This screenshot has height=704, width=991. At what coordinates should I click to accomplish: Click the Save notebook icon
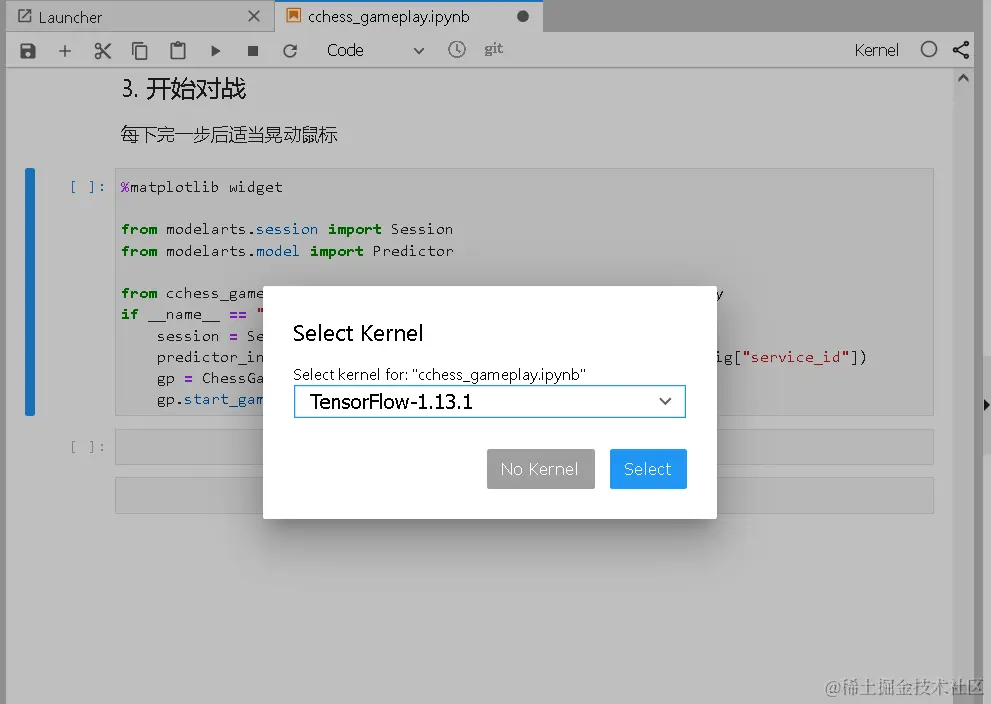click(x=28, y=51)
